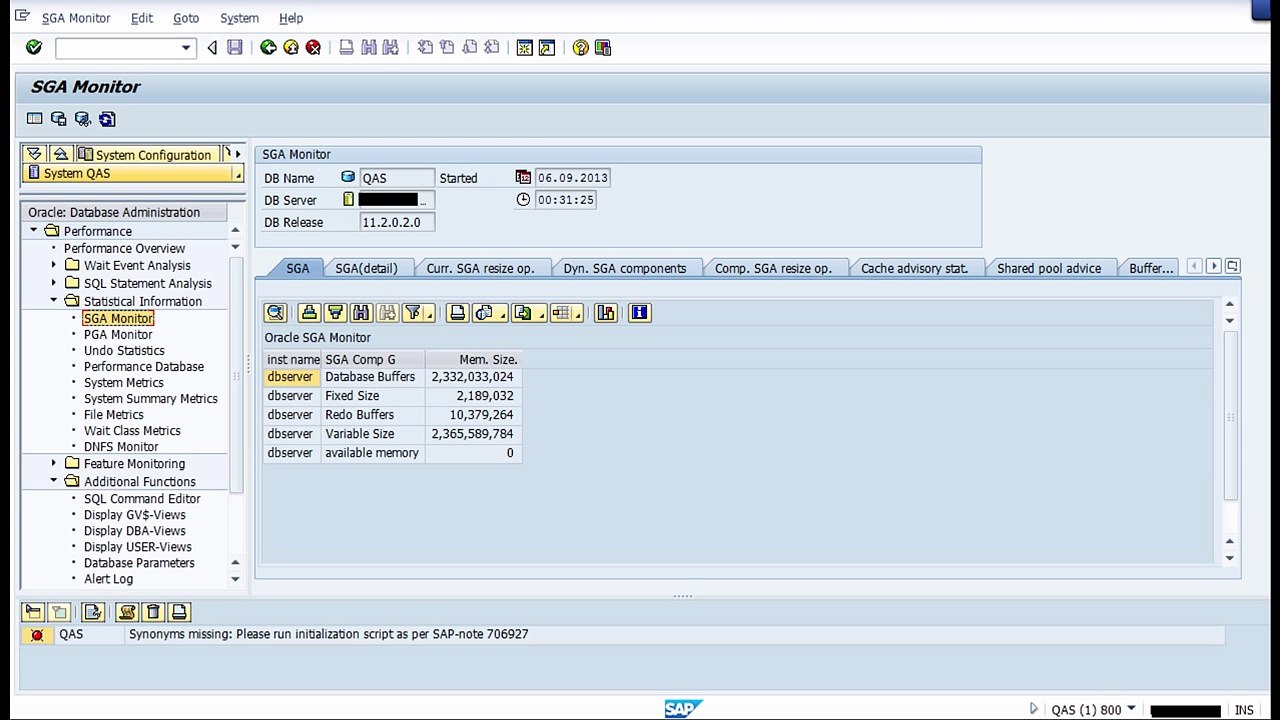Viewport: 1280px width, 720px height.
Task: Switch to Dyn. SGA components tab
Action: [625, 268]
